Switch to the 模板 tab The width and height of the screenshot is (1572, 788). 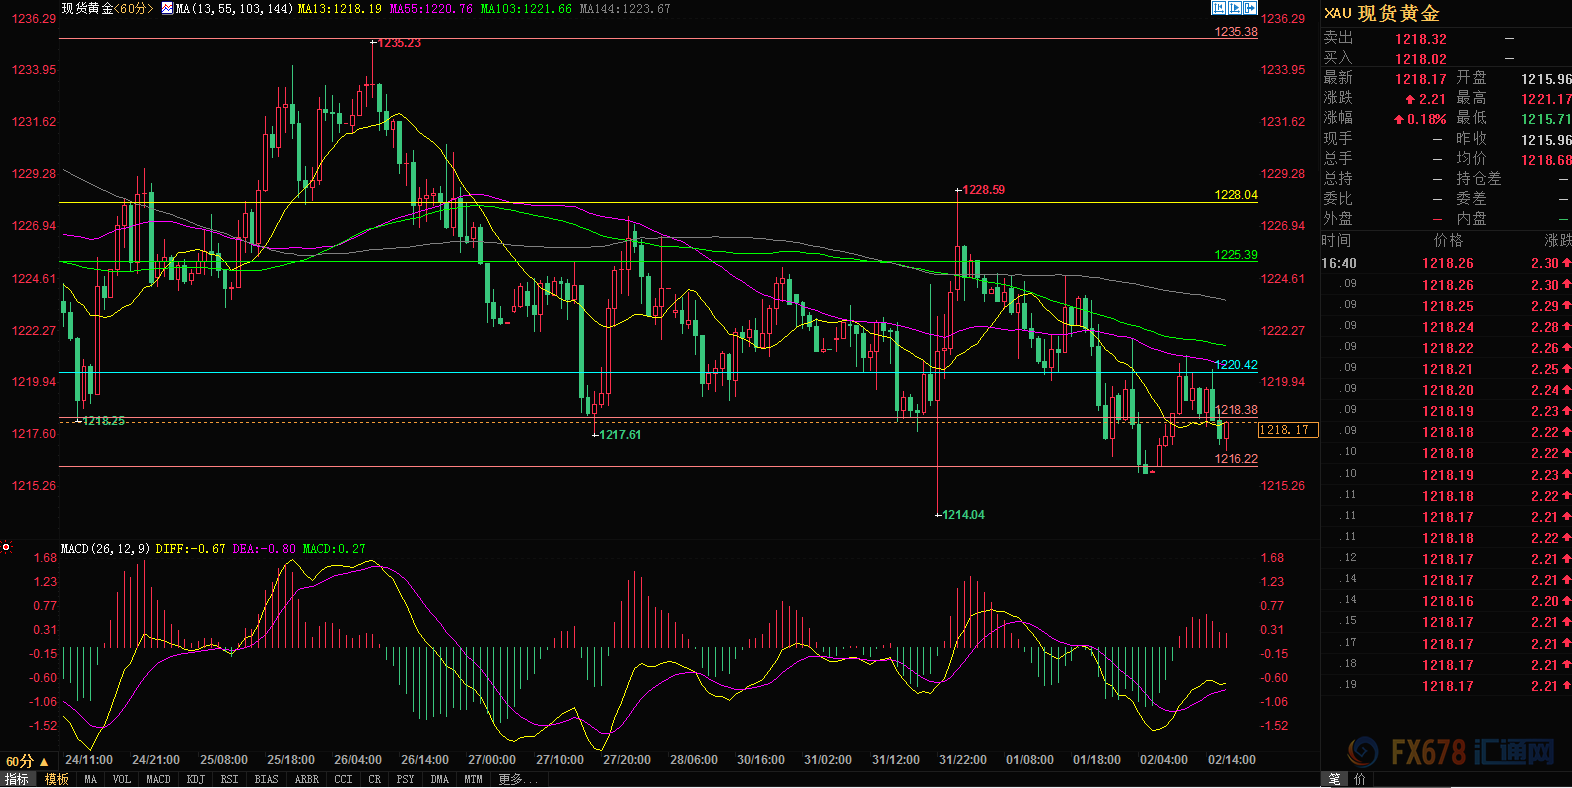(57, 779)
